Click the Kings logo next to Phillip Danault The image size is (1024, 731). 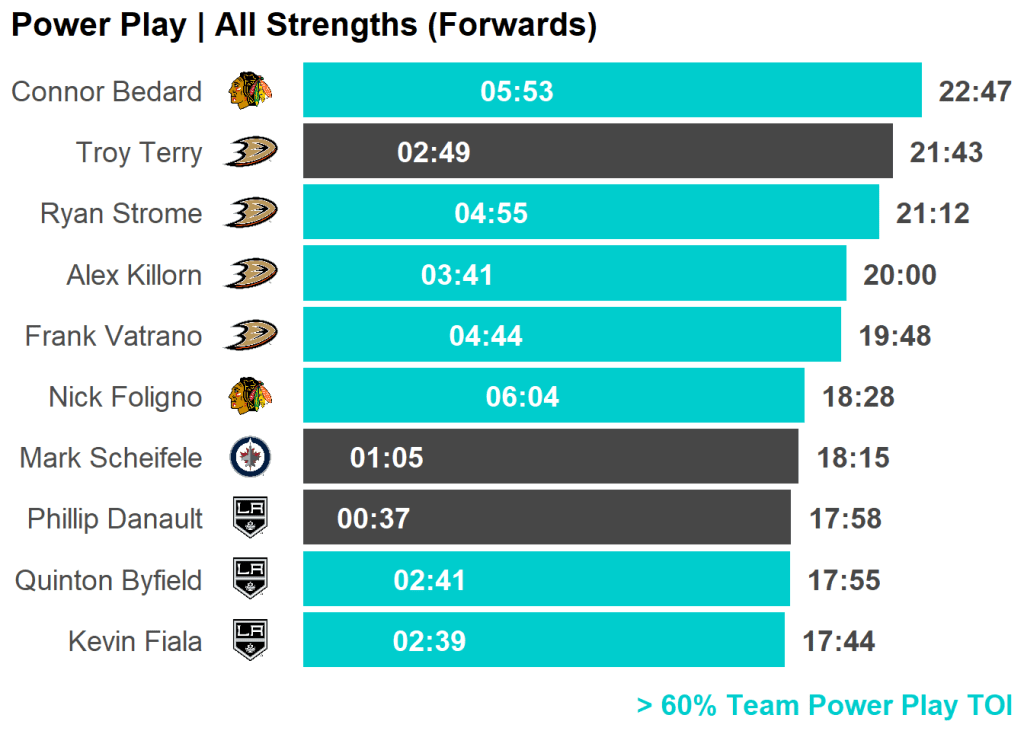click(x=250, y=518)
